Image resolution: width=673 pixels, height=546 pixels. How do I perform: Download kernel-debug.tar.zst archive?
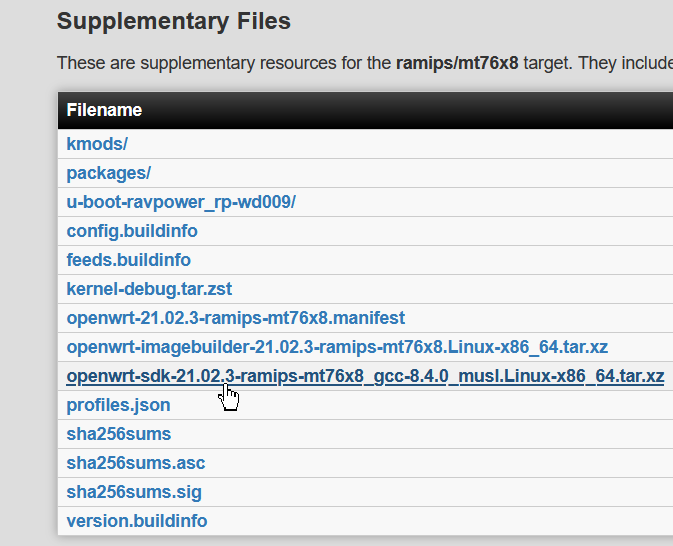tap(149, 289)
